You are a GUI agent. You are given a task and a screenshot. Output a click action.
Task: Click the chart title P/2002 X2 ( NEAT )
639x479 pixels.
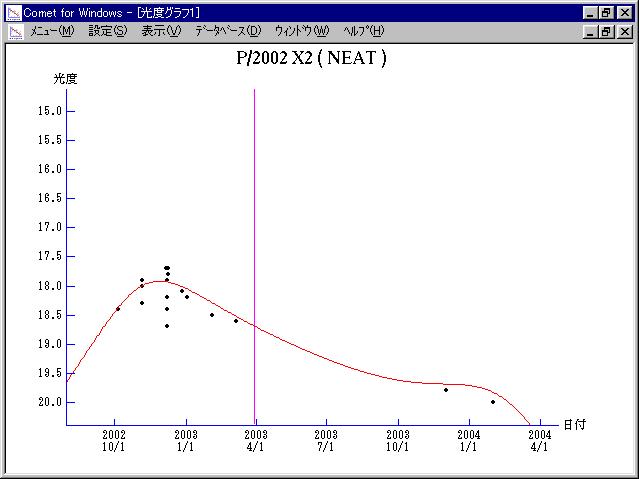pyautogui.click(x=311, y=58)
